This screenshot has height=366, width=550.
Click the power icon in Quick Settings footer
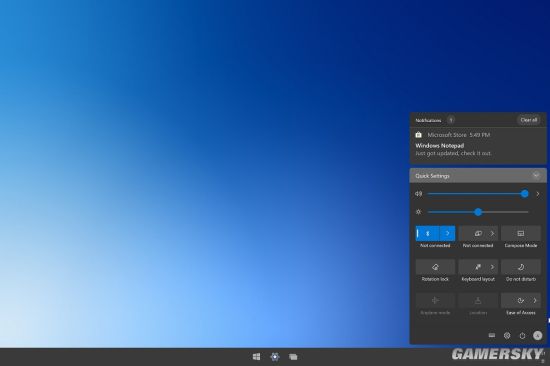[x=522, y=336]
